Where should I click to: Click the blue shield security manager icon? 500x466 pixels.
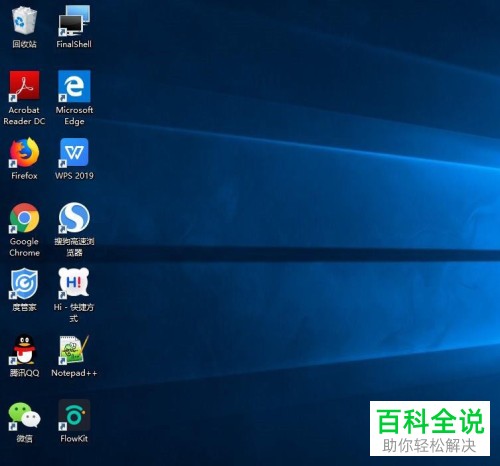[x=24, y=284]
